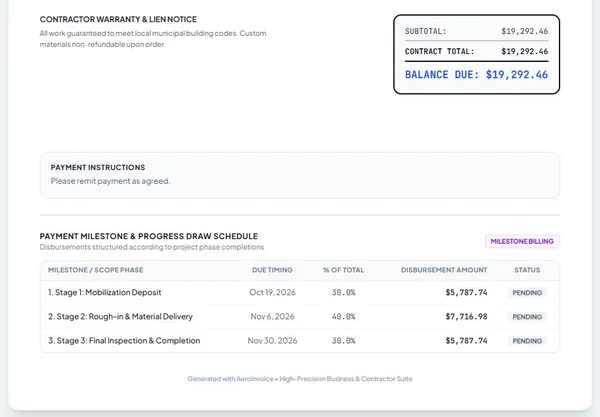Click the CONTRACT TOTAL amount $19,292.46

pos(525,51)
